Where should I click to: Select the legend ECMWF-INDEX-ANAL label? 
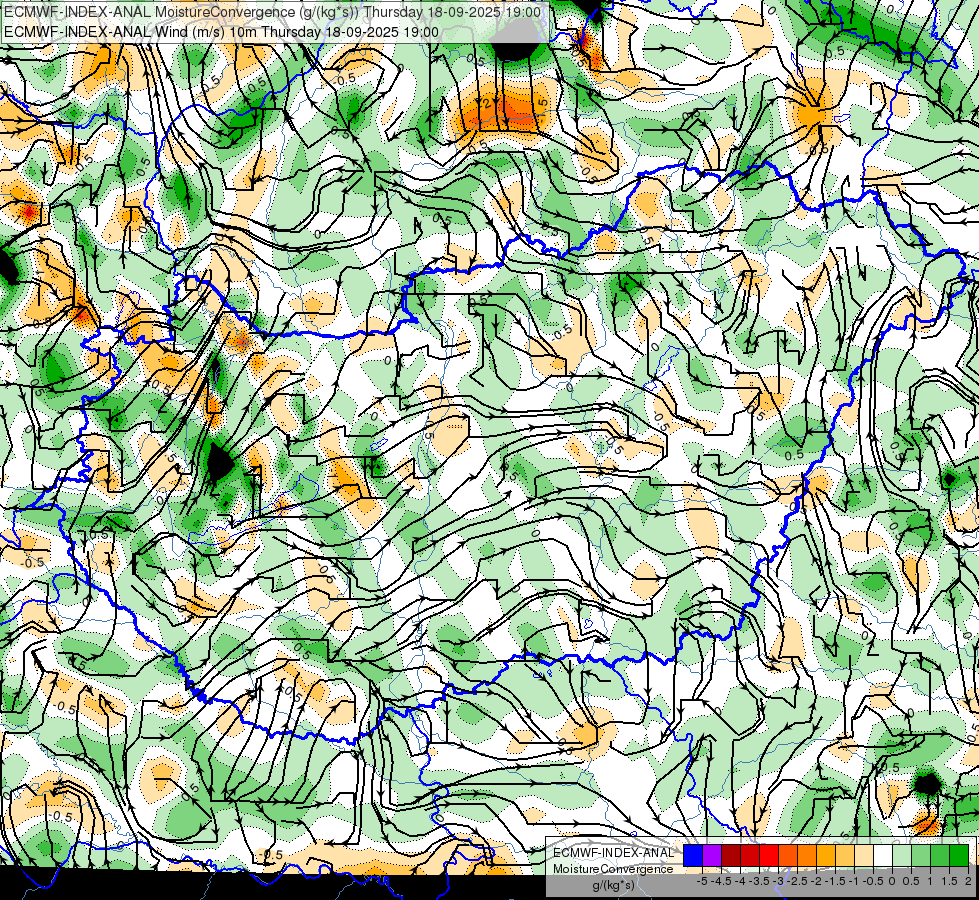(614, 853)
